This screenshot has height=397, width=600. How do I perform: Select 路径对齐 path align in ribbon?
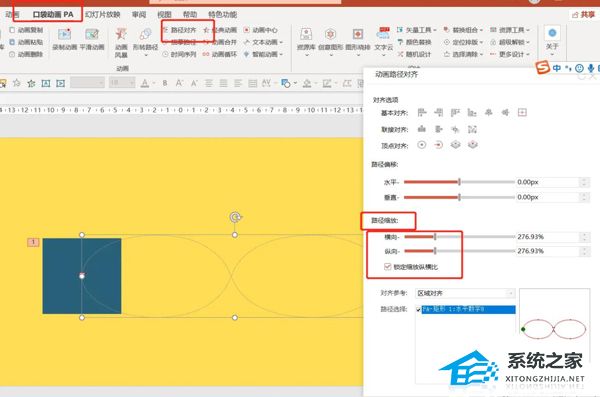click(180, 30)
